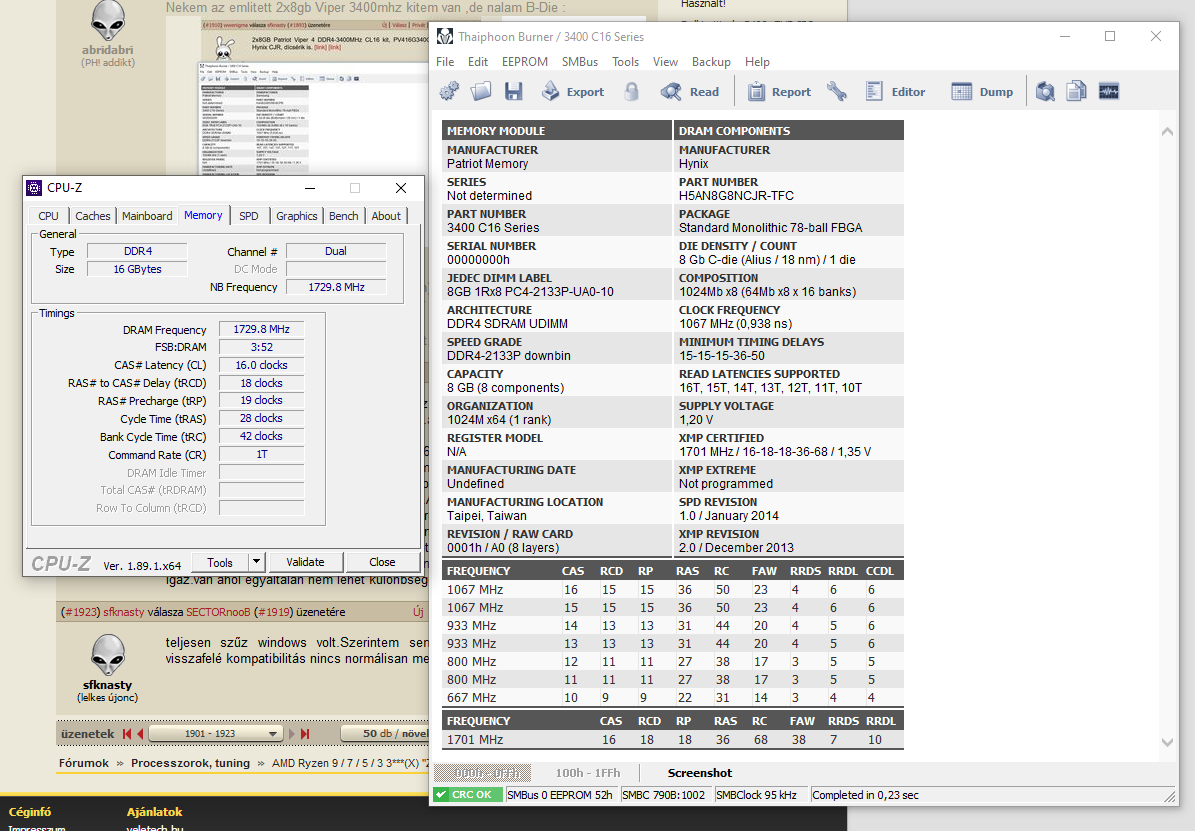Click the CPU-Z title bar app icon
The width and height of the screenshot is (1195, 831).
click(34, 188)
